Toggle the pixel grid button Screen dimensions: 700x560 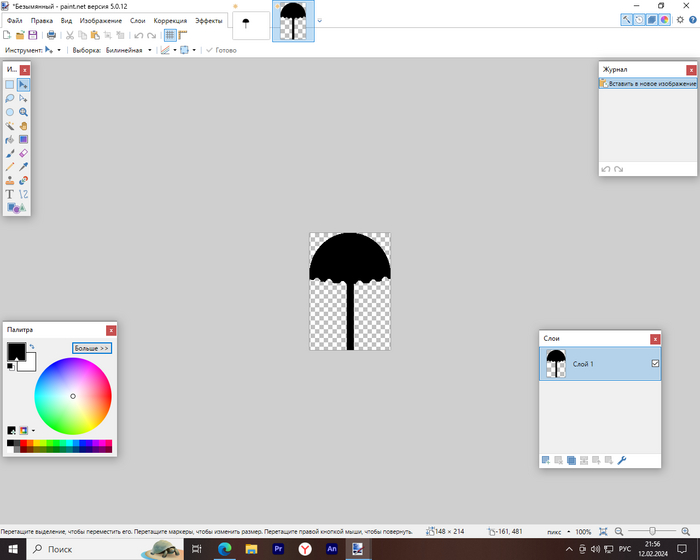[x=170, y=35]
